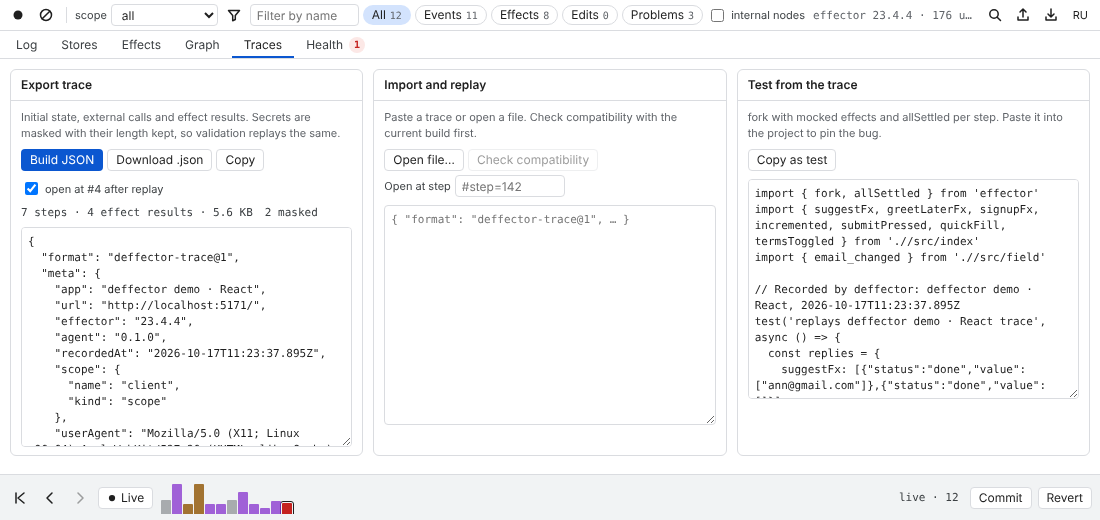The image size is (1100, 520).
Task: Select the Problems 3 filter chip
Action: (662, 15)
